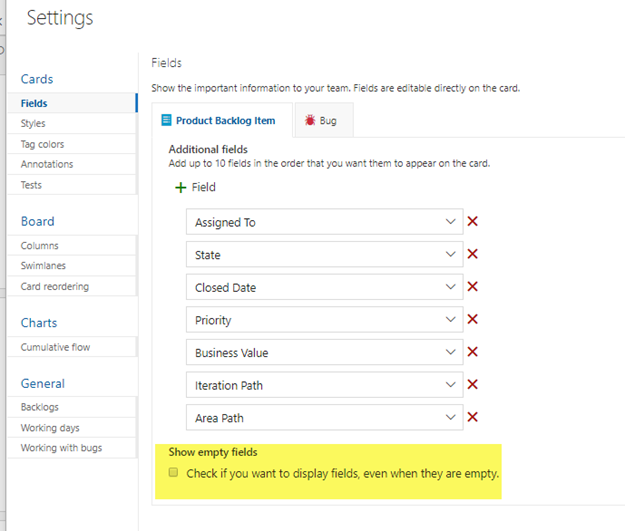The height and width of the screenshot is (531, 625).
Task: Enable the Show empty fields checkbox
Action: 174,472
